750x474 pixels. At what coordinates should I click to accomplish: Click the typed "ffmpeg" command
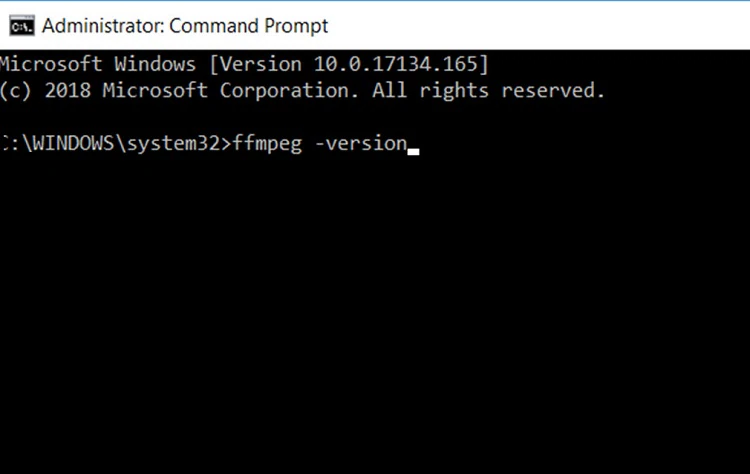(x=266, y=143)
